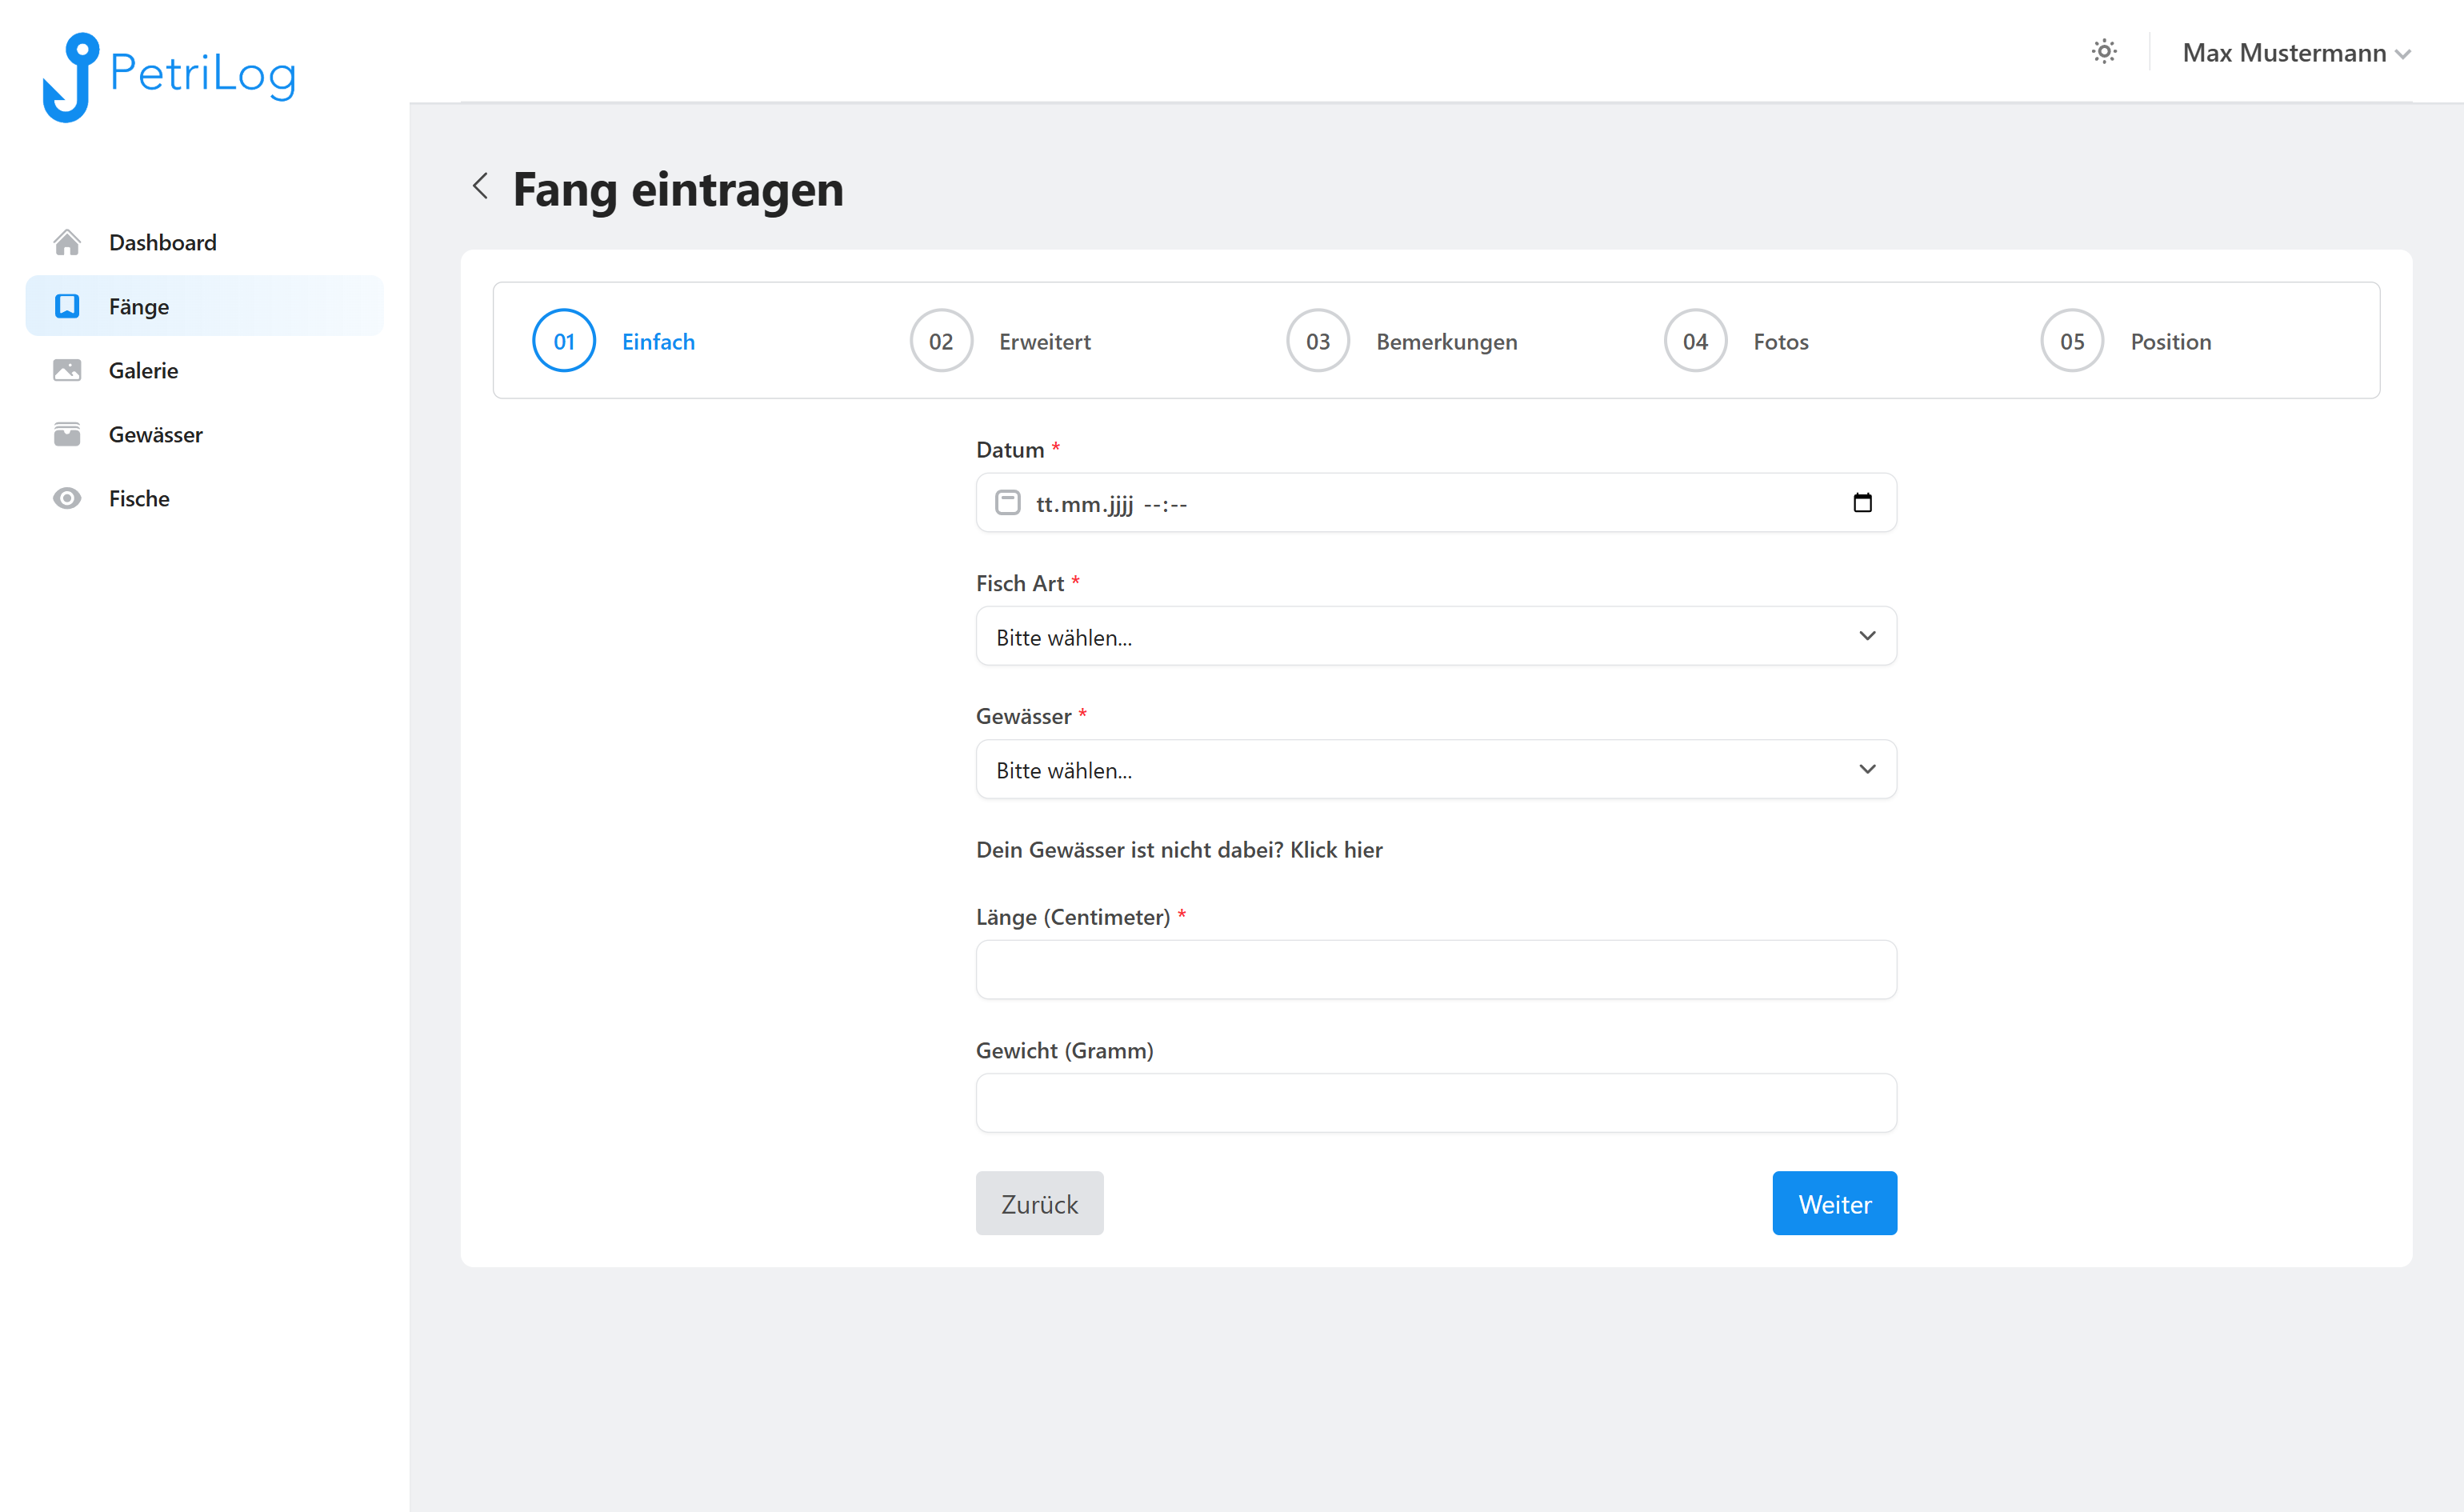Click the Fänge bookmark icon
Screen dimensions: 2464x1512
click(x=67, y=306)
